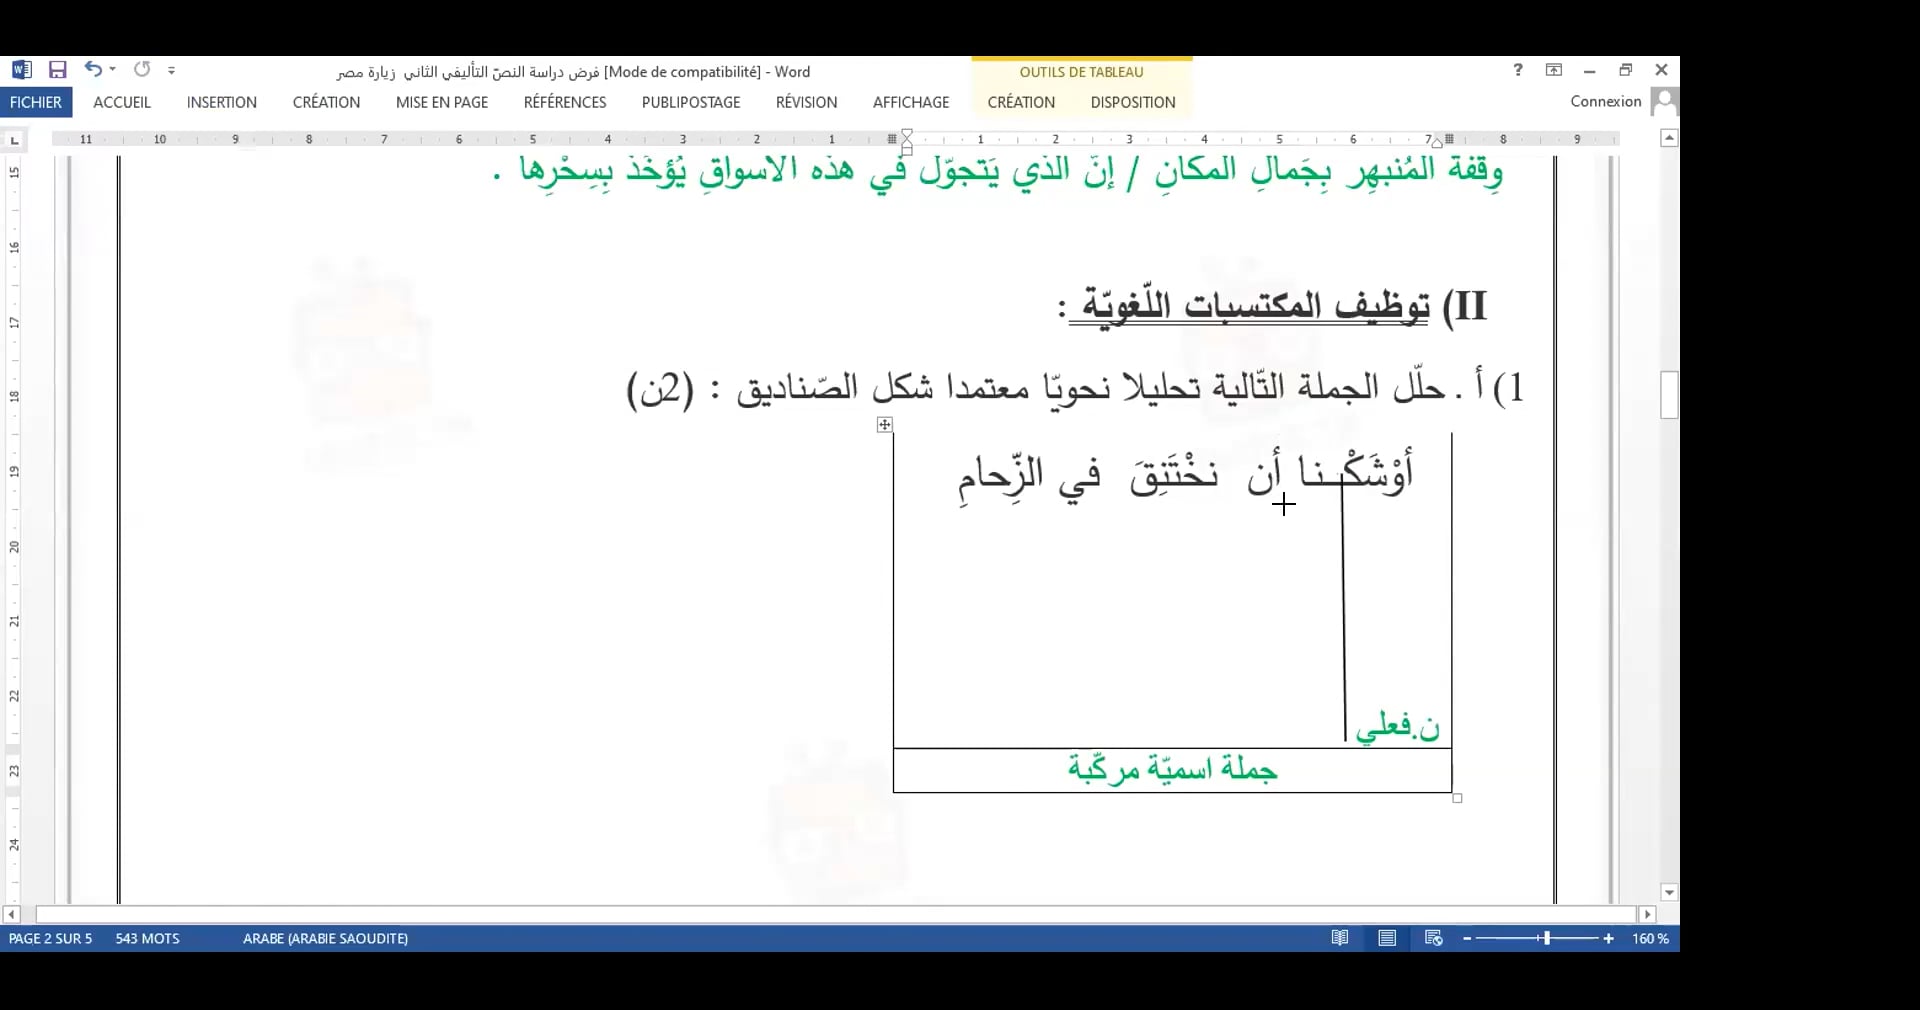Click the green label ن.فعلي in table
1920x1010 pixels.
1397,727
